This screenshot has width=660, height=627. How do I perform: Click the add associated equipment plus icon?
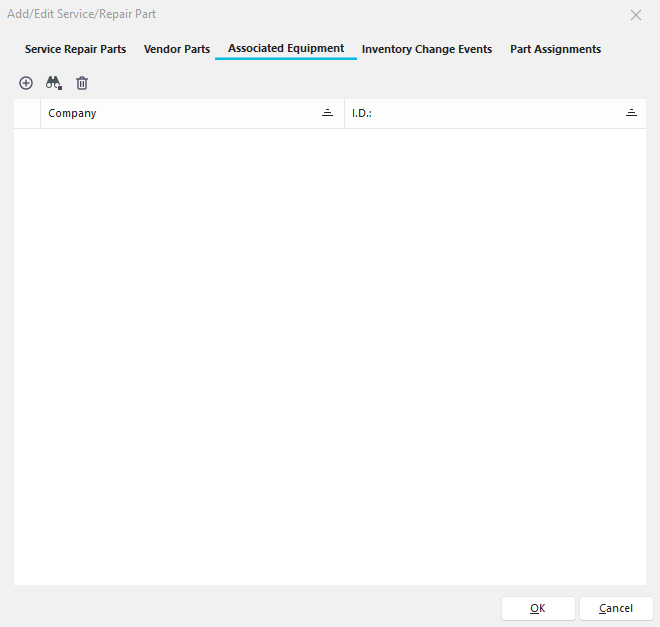(x=26, y=83)
